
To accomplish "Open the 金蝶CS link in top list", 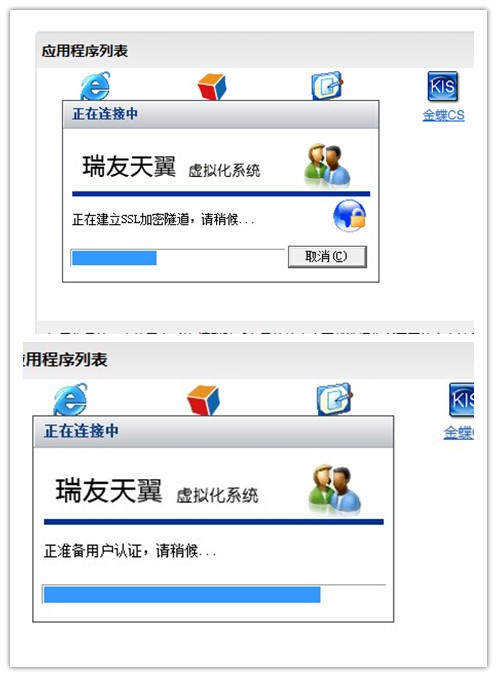I will pos(443,115).
